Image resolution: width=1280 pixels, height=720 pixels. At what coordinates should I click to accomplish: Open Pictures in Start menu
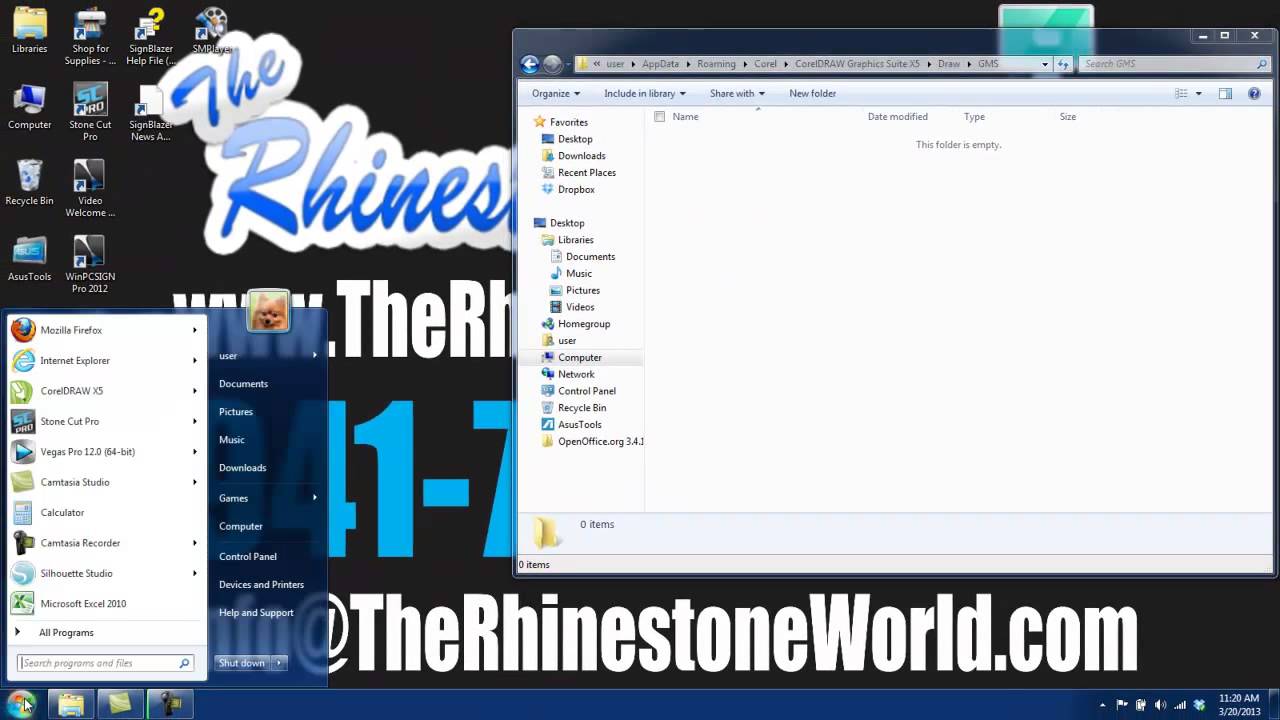pyautogui.click(x=236, y=412)
